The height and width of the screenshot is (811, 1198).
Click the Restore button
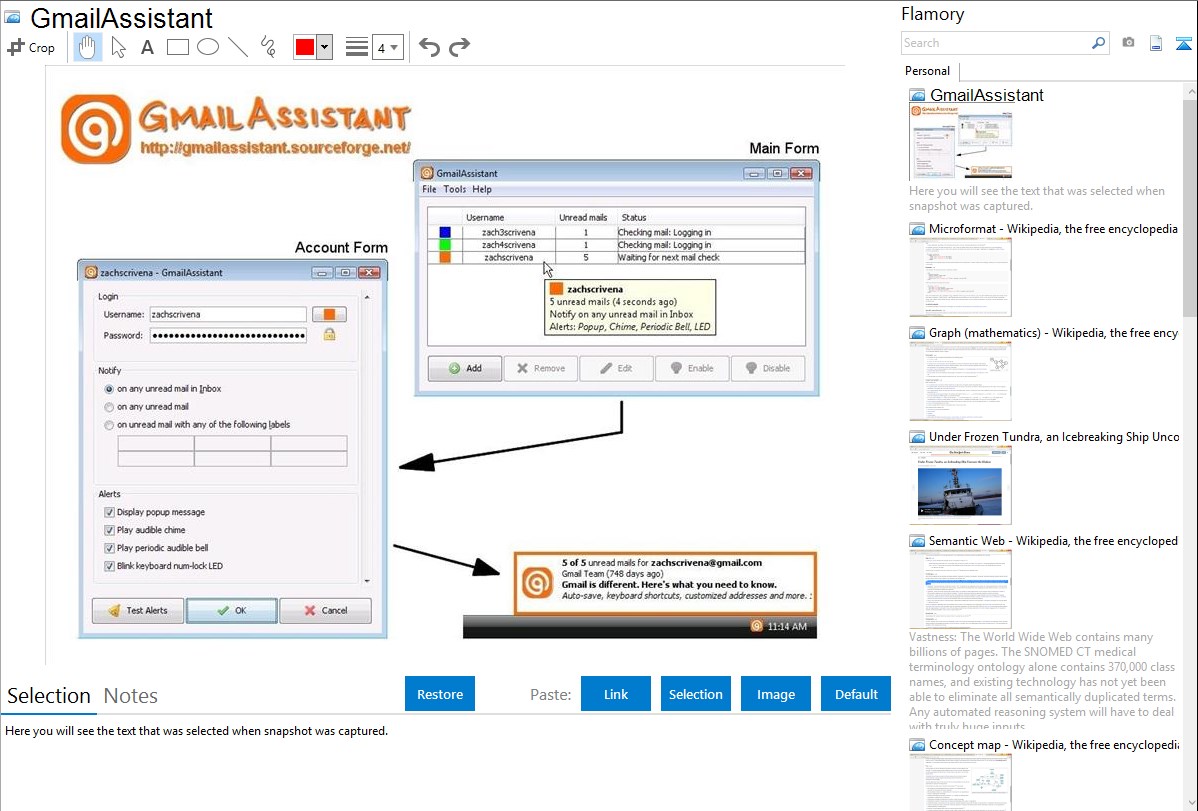click(440, 694)
